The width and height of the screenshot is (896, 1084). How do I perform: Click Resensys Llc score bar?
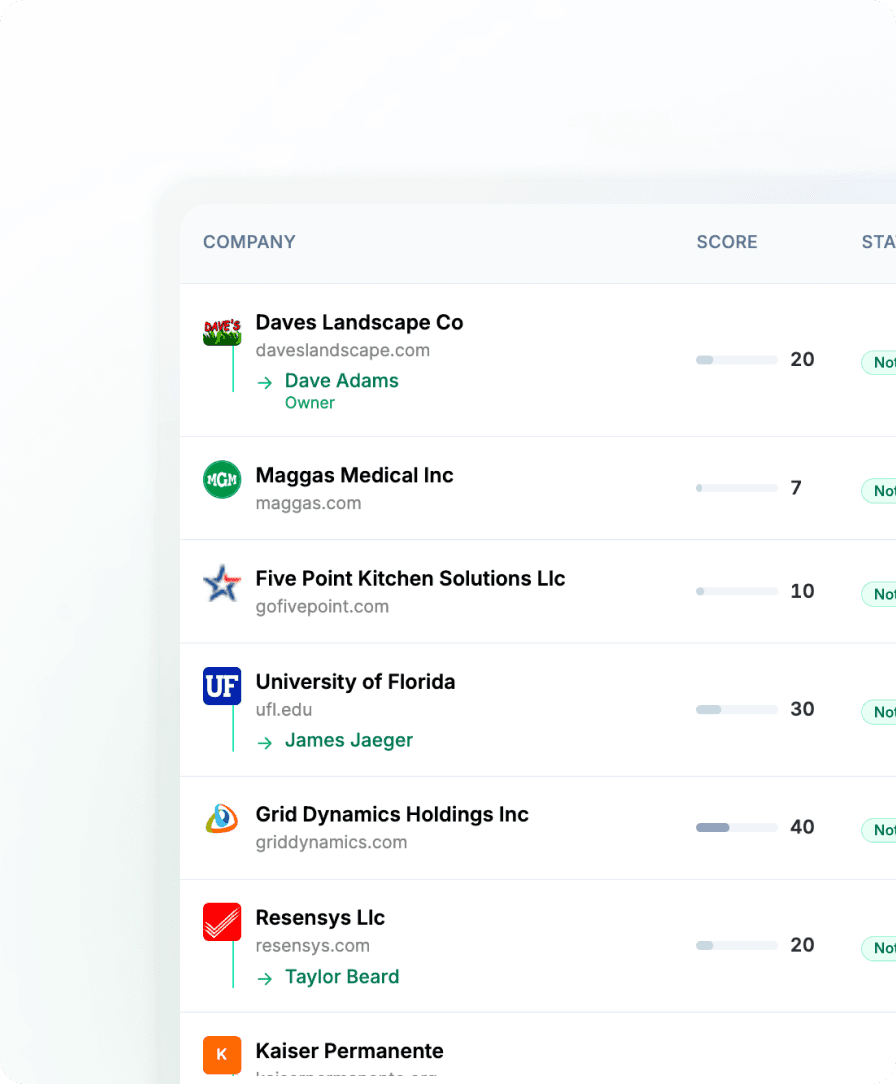[x=737, y=945]
